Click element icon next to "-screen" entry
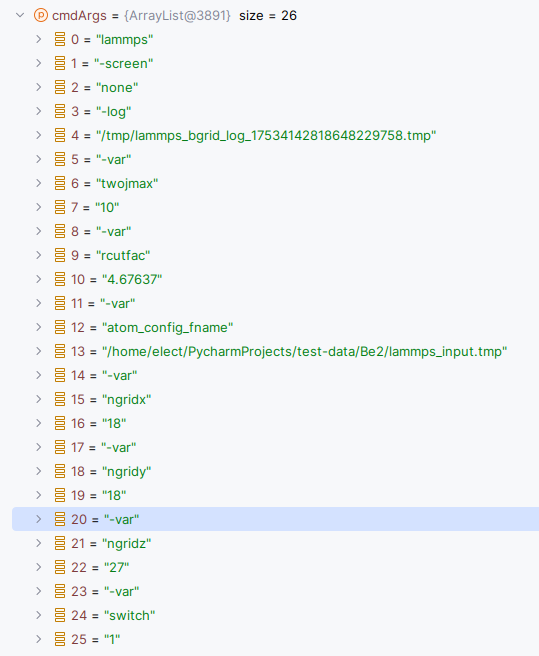 60,63
